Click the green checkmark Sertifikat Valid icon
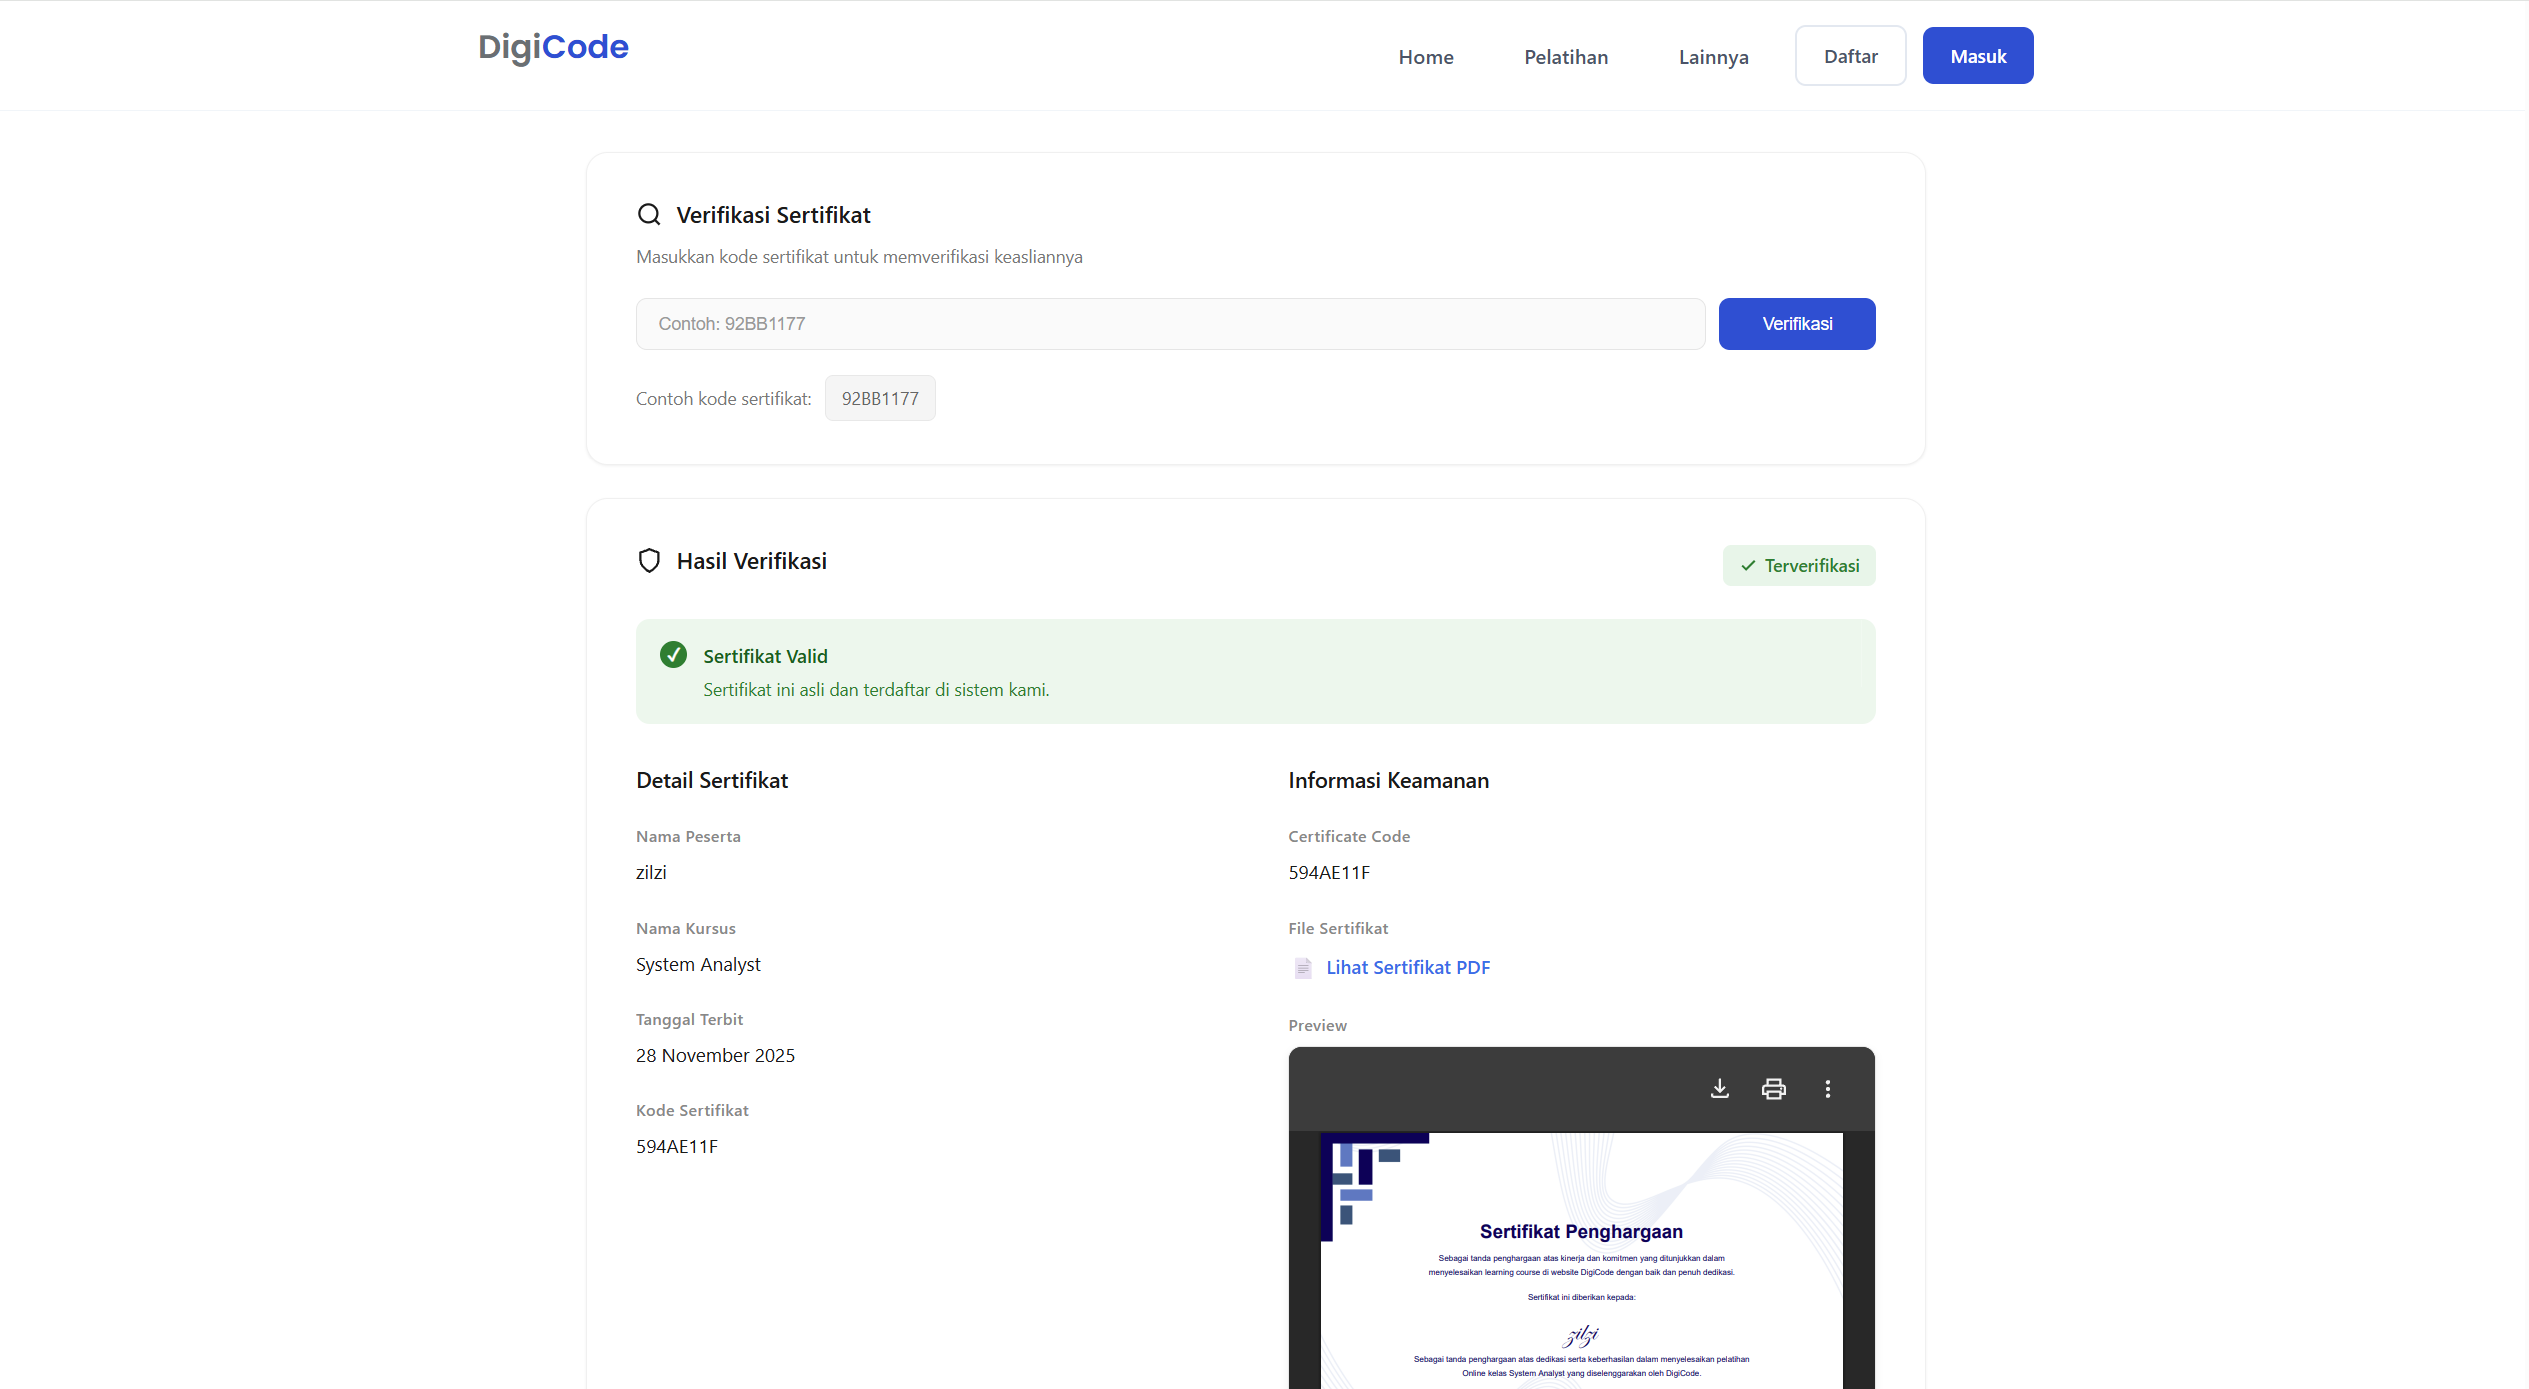2529x1389 pixels. pyautogui.click(x=673, y=655)
